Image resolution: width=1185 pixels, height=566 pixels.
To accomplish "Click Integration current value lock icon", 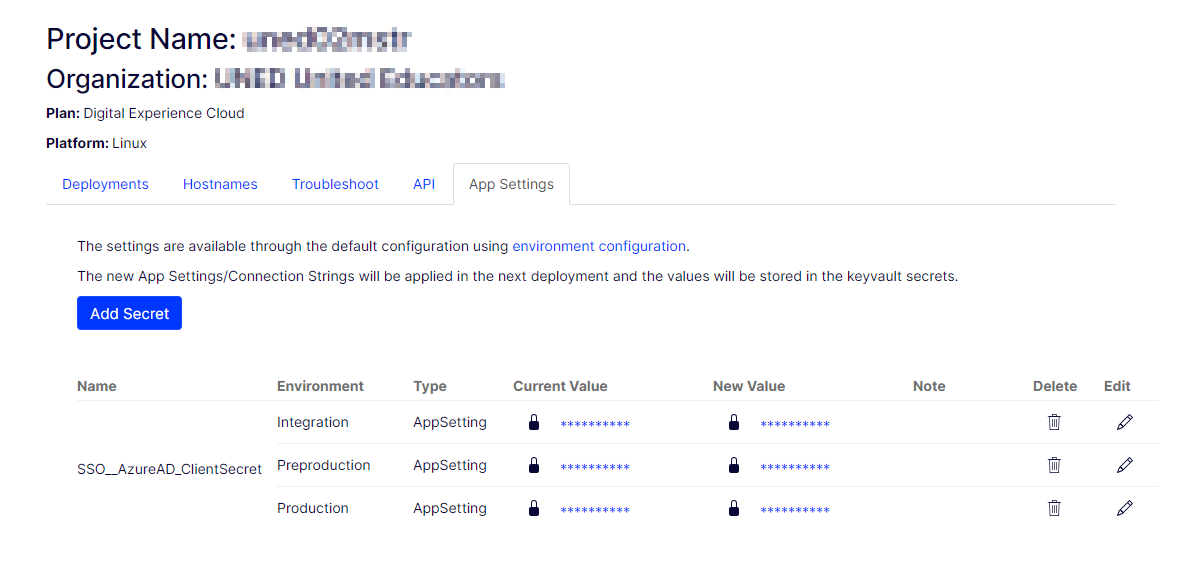I will click(x=534, y=422).
